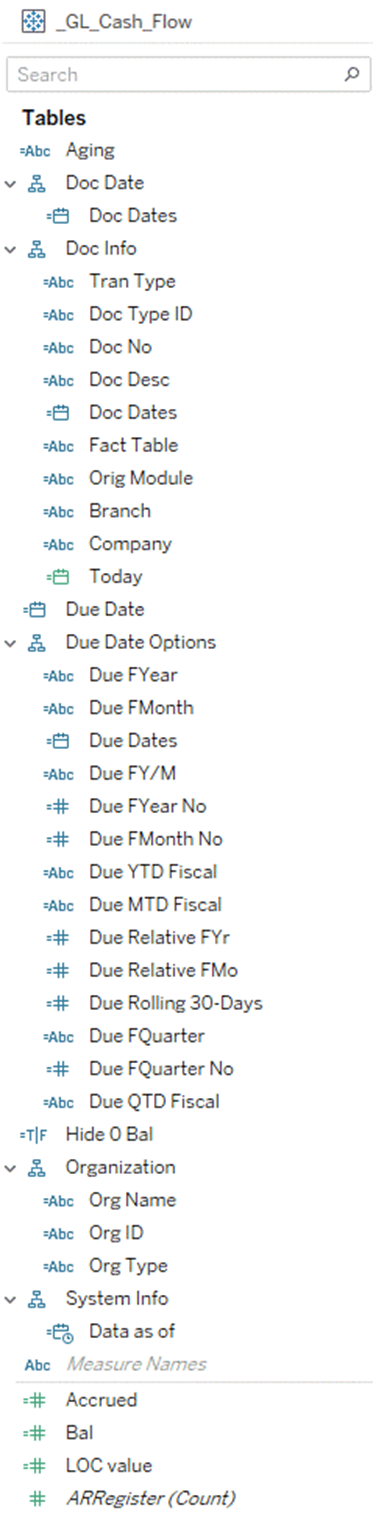The width and height of the screenshot is (373, 1522).
Task: Collapse the Due Date Options hierarchy
Action: tap(10, 642)
